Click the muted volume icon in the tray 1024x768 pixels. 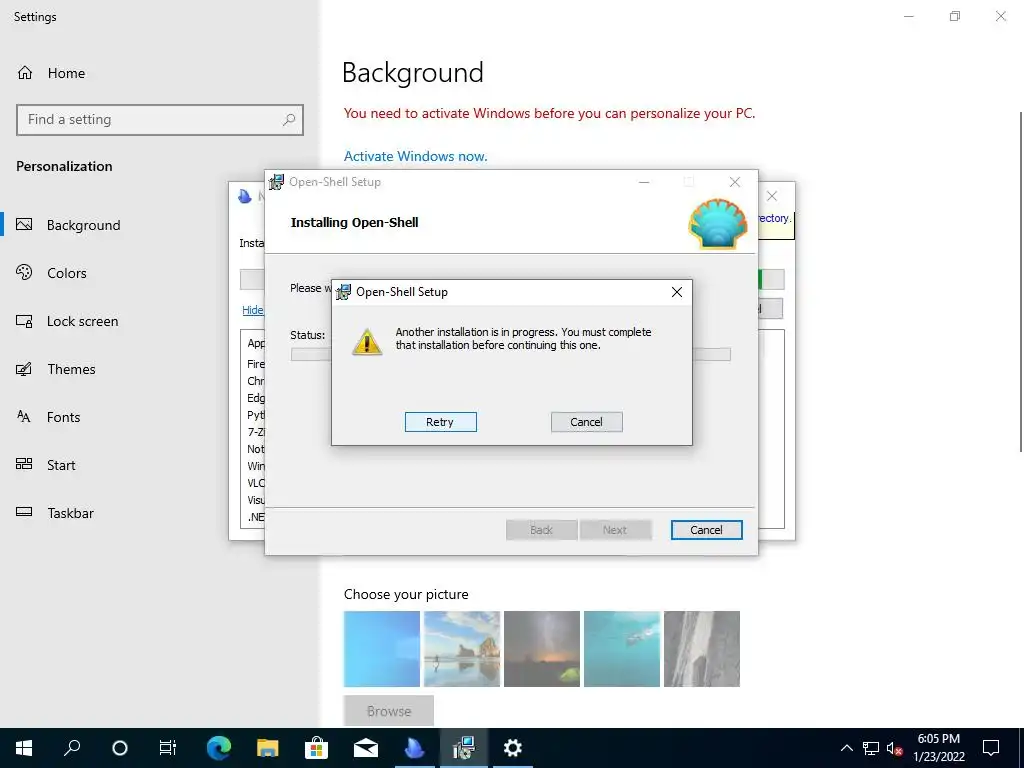pos(894,748)
